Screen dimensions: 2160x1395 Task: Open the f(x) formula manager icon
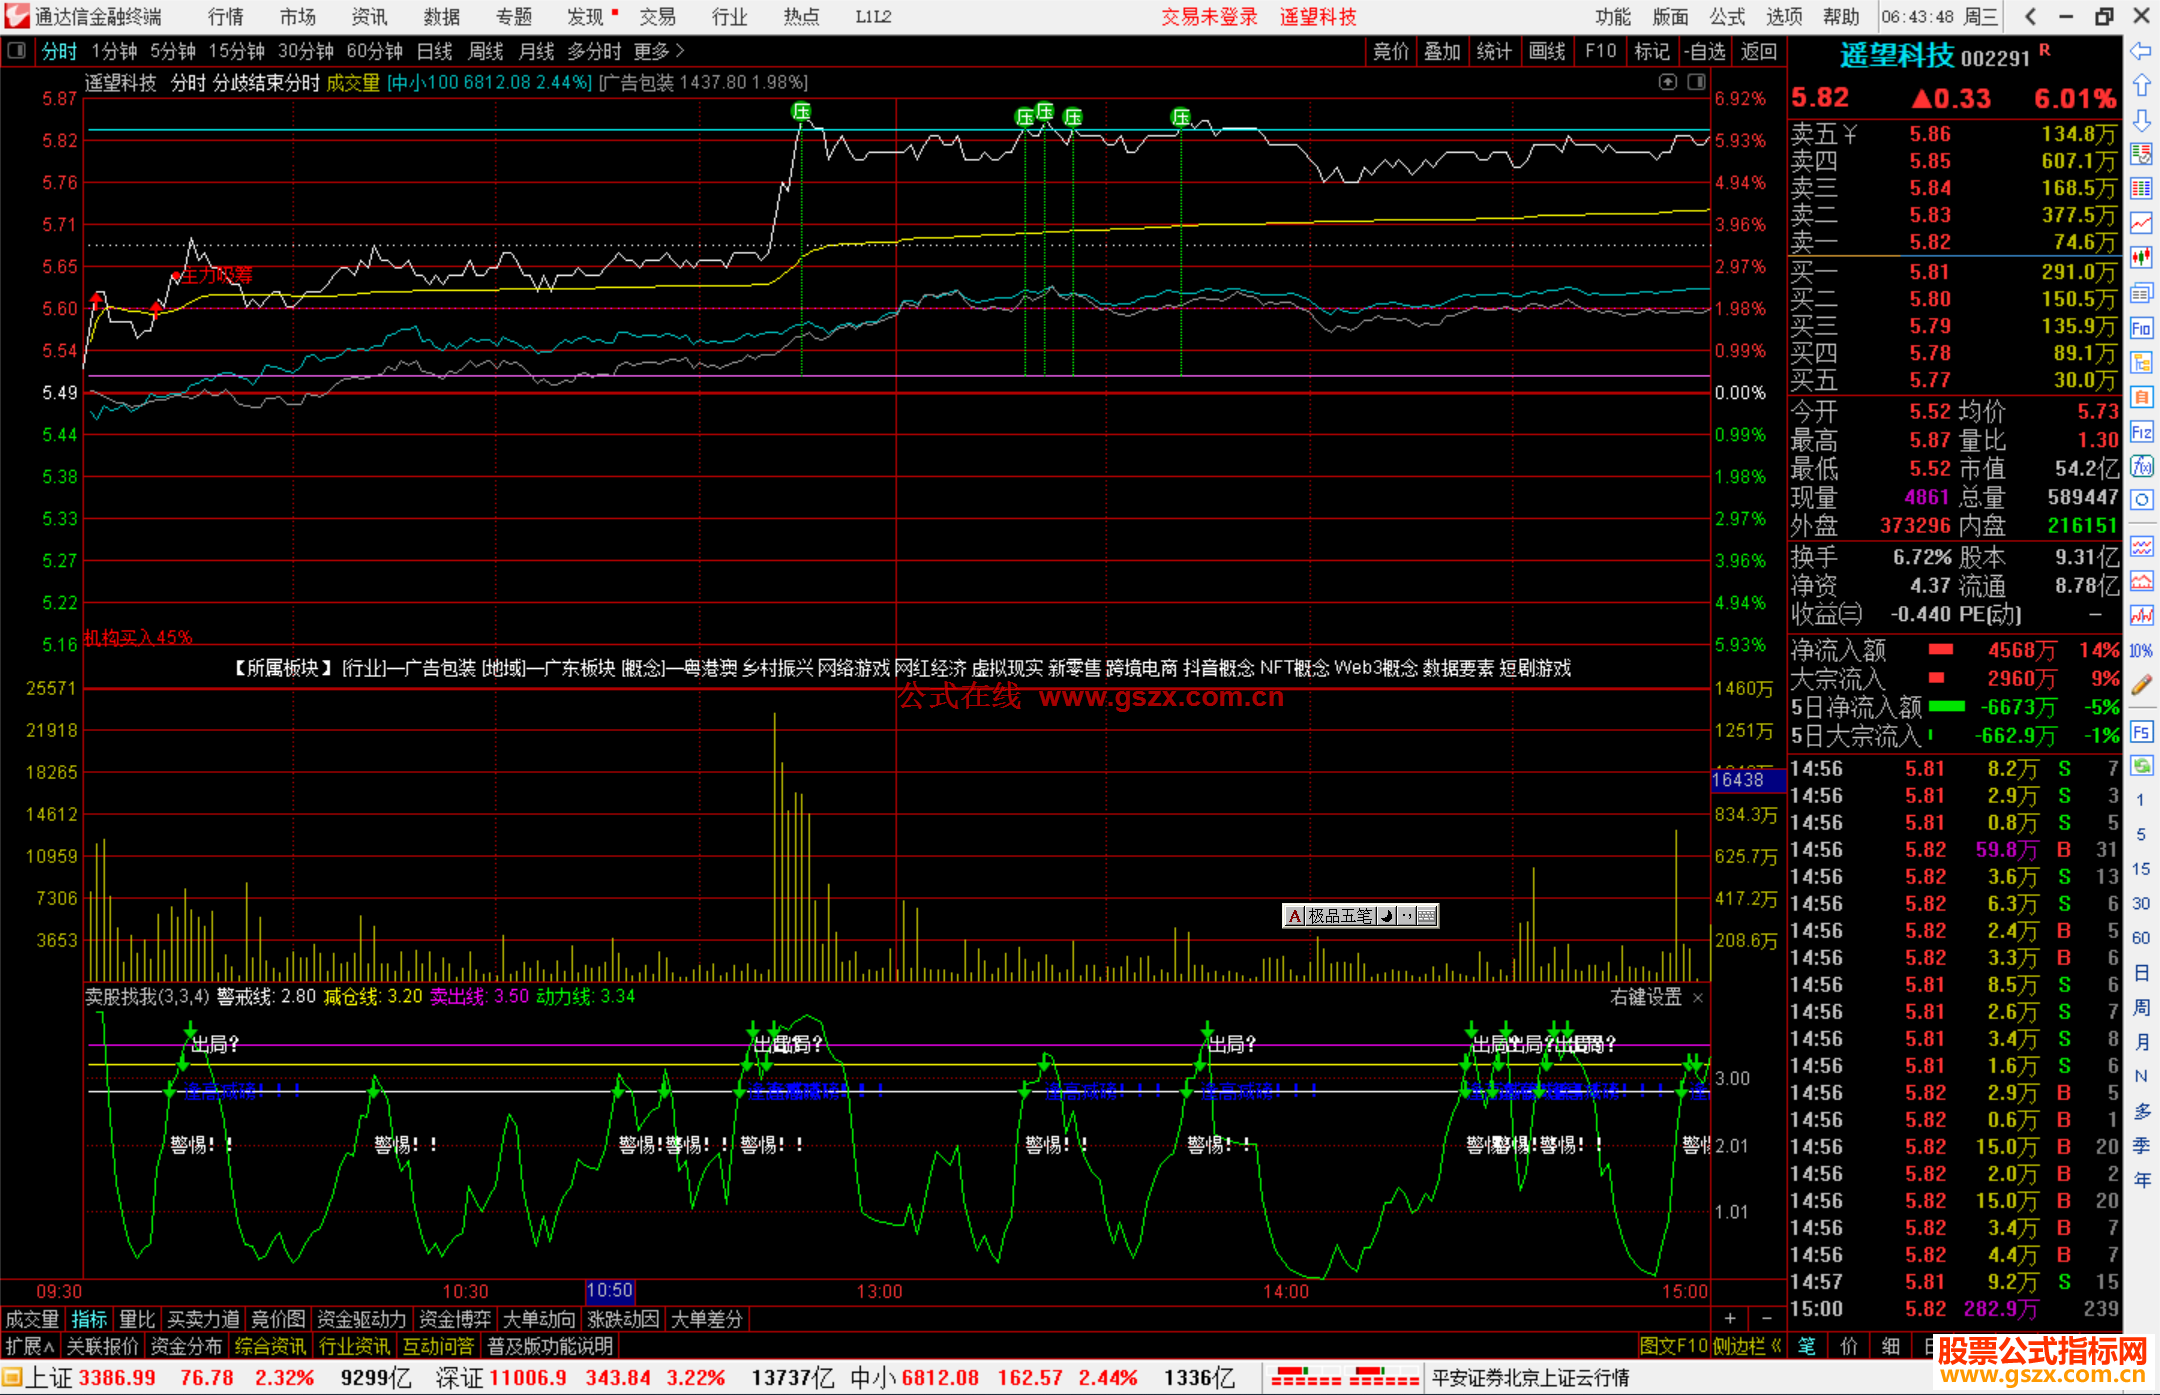coord(2141,466)
